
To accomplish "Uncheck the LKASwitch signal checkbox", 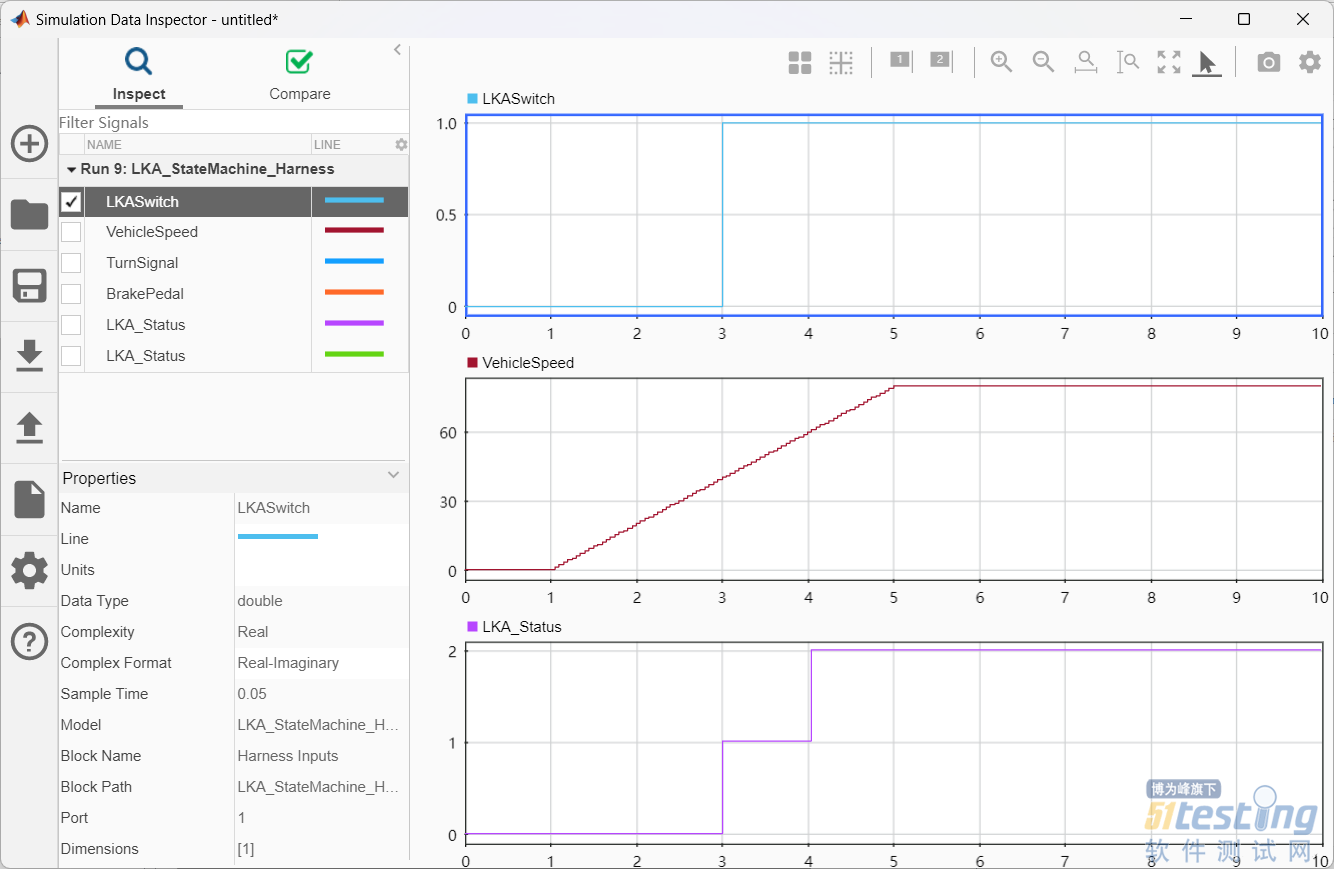I will [x=71, y=202].
